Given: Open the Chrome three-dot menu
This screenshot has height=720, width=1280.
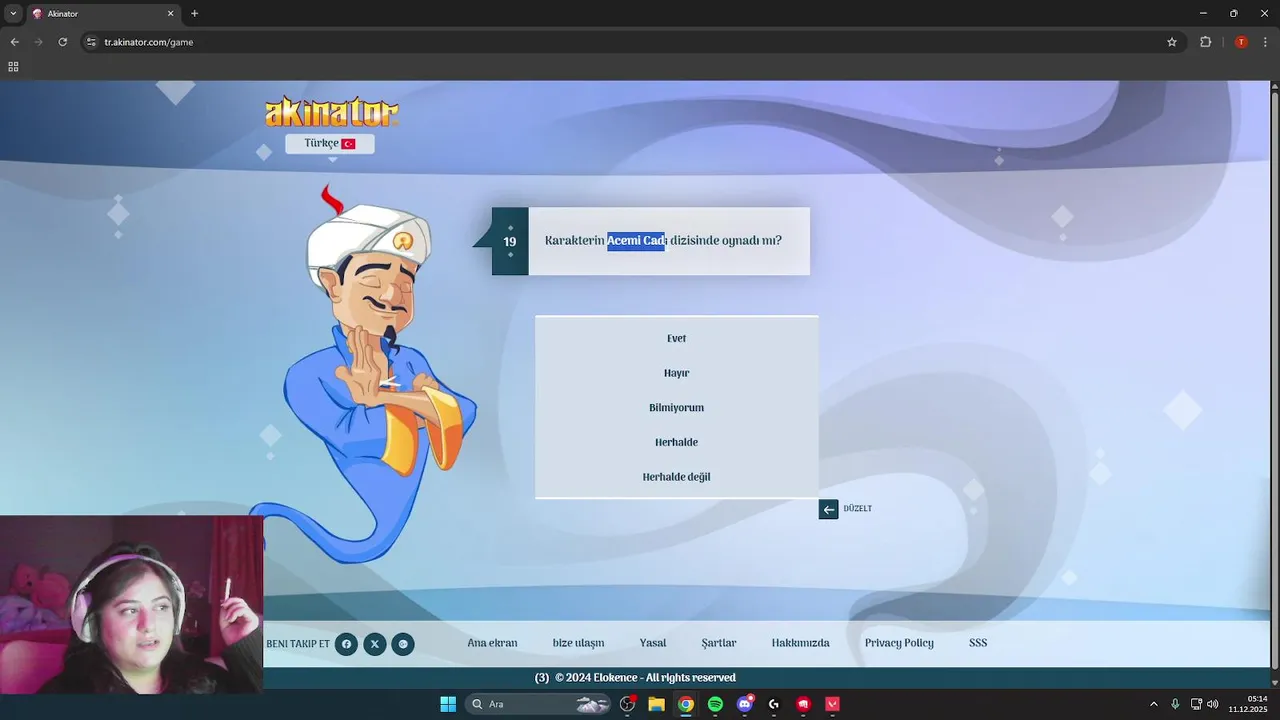Looking at the screenshot, I should tap(1265, 42).
